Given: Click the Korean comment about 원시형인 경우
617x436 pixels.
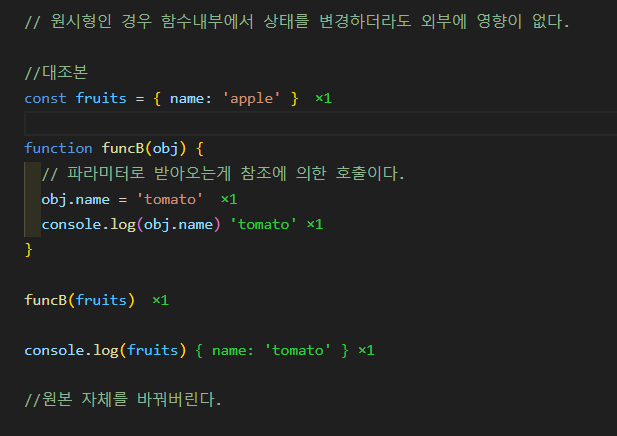Looking at the screenshot, I should pyautogui.click(x=297, y=21).
